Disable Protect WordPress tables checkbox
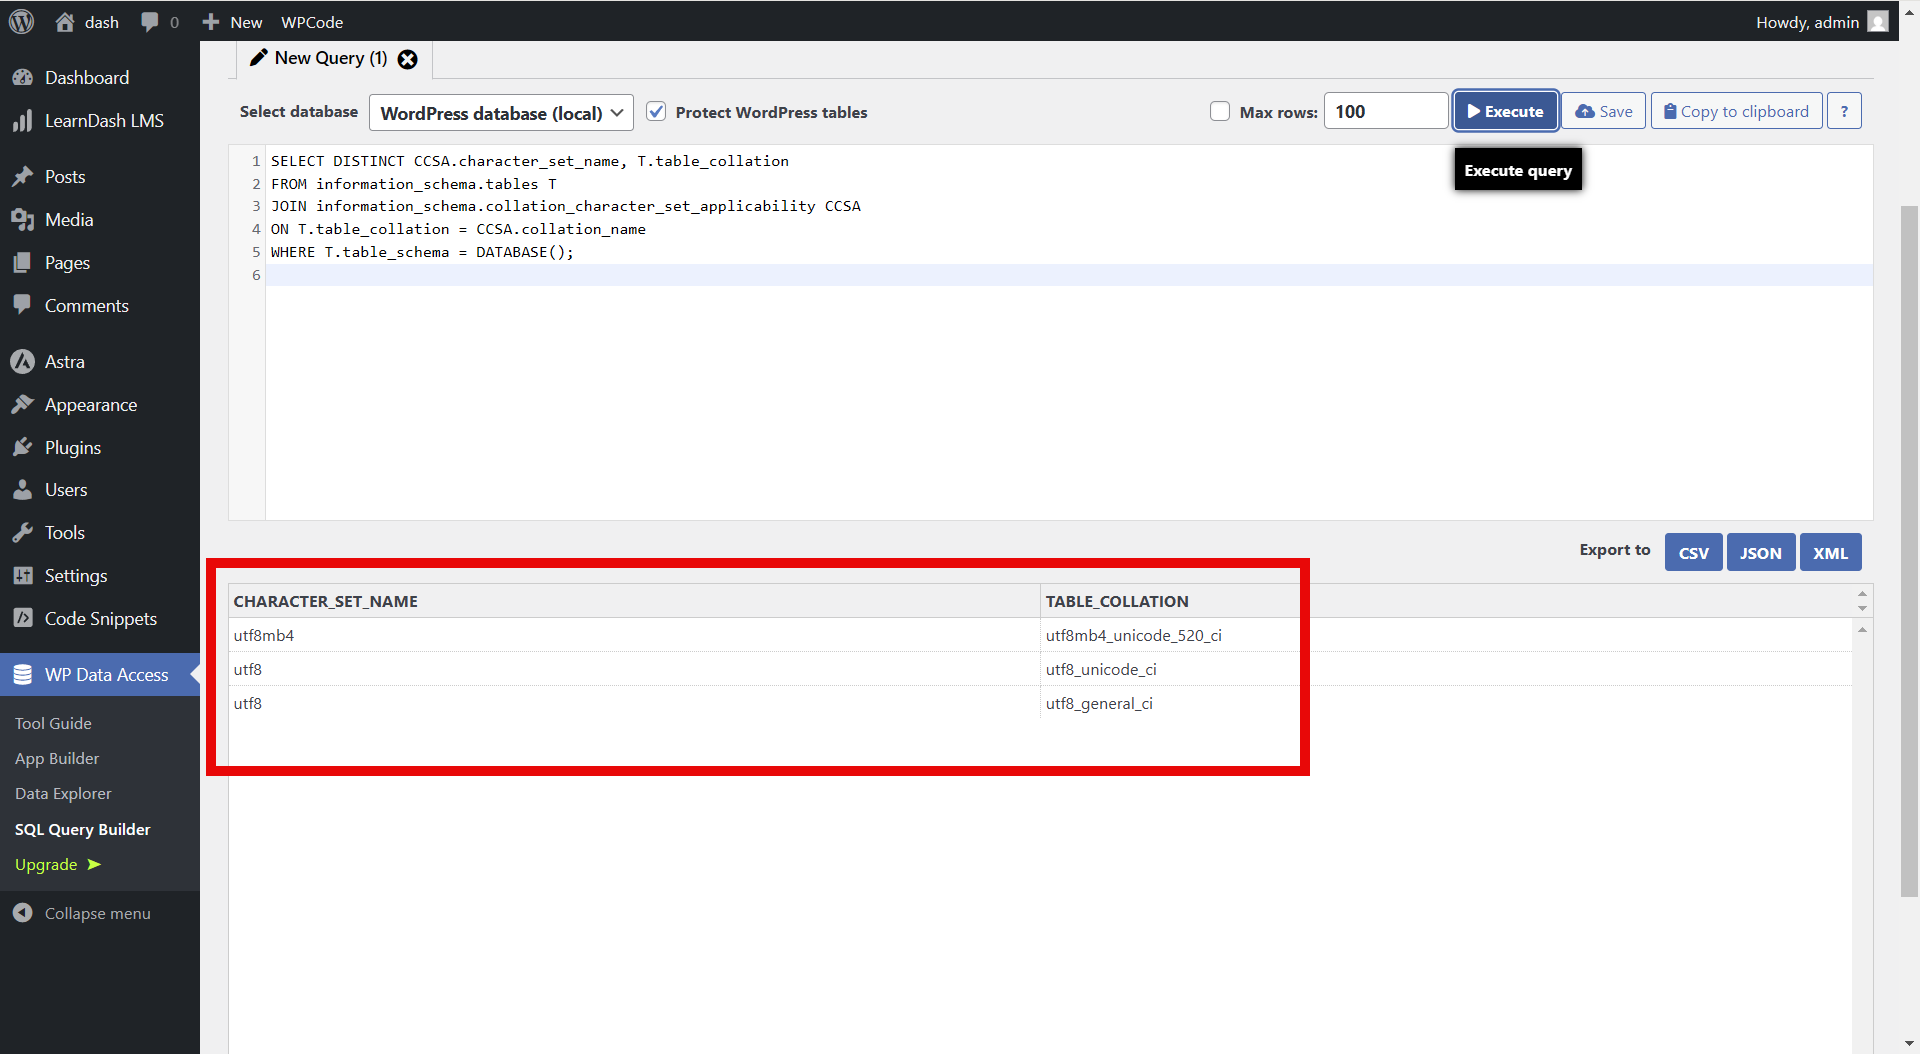1920x1054 pixels. point(656,112)
